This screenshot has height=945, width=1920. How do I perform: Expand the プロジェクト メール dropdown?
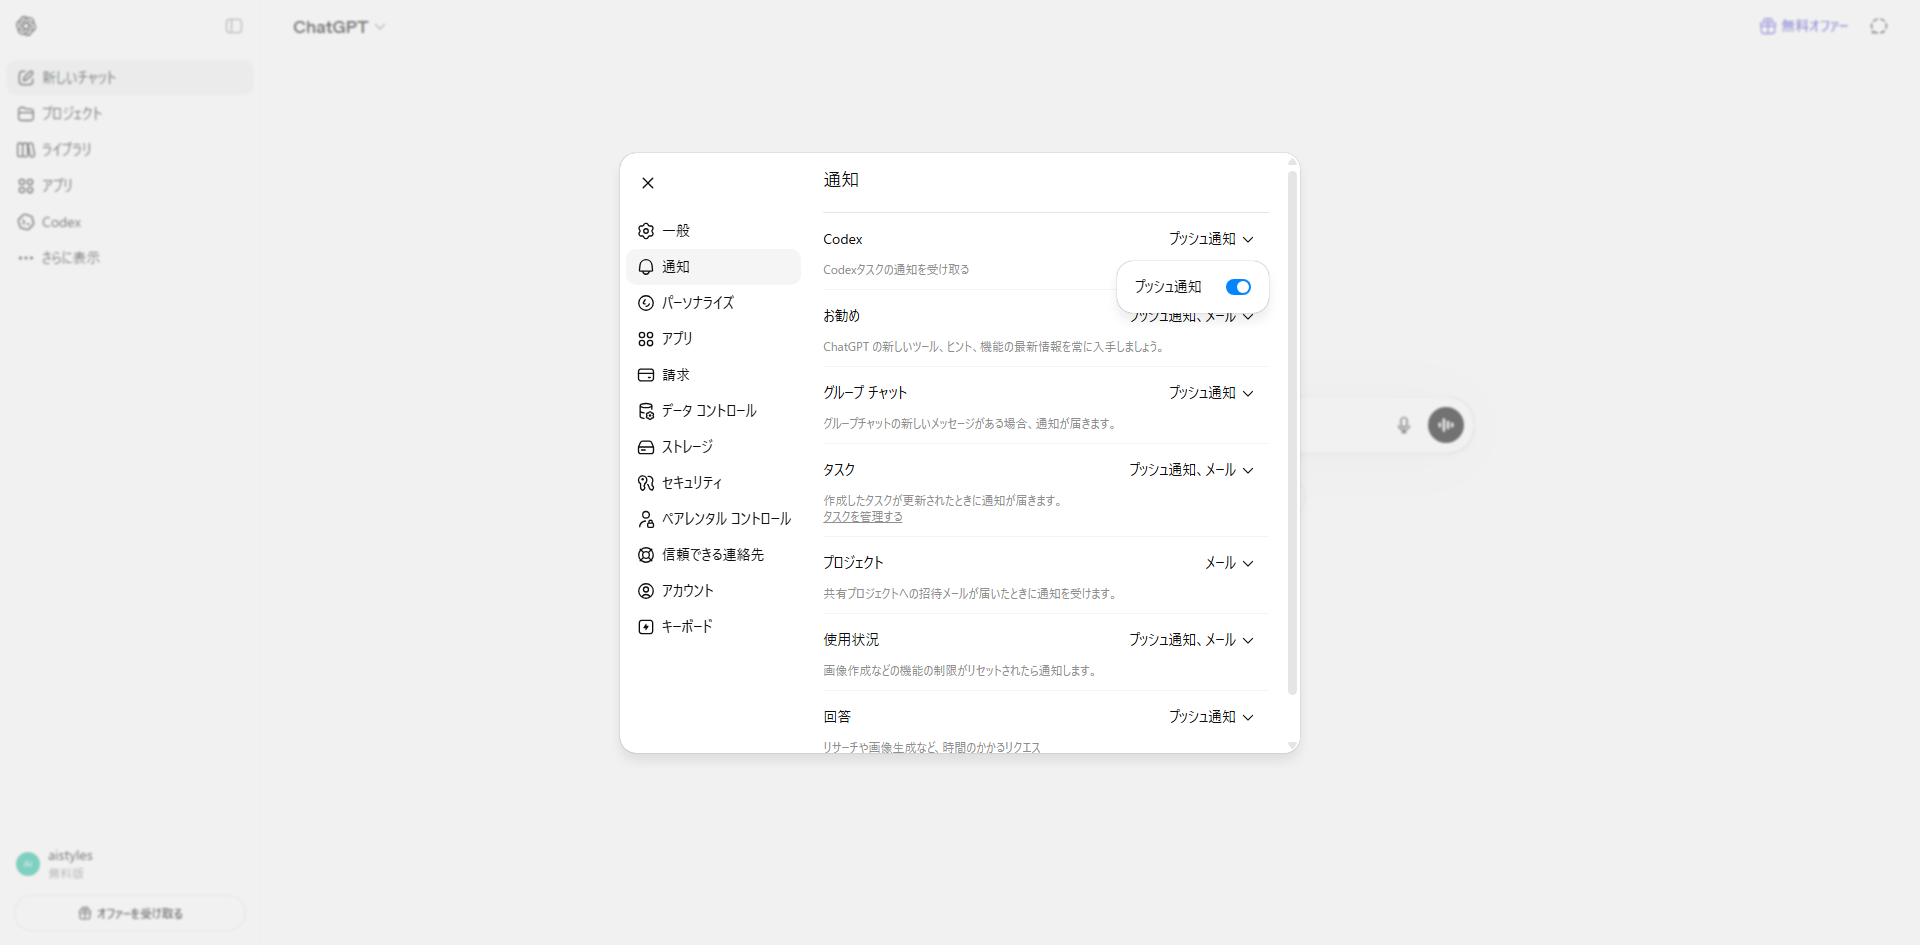1229,563
